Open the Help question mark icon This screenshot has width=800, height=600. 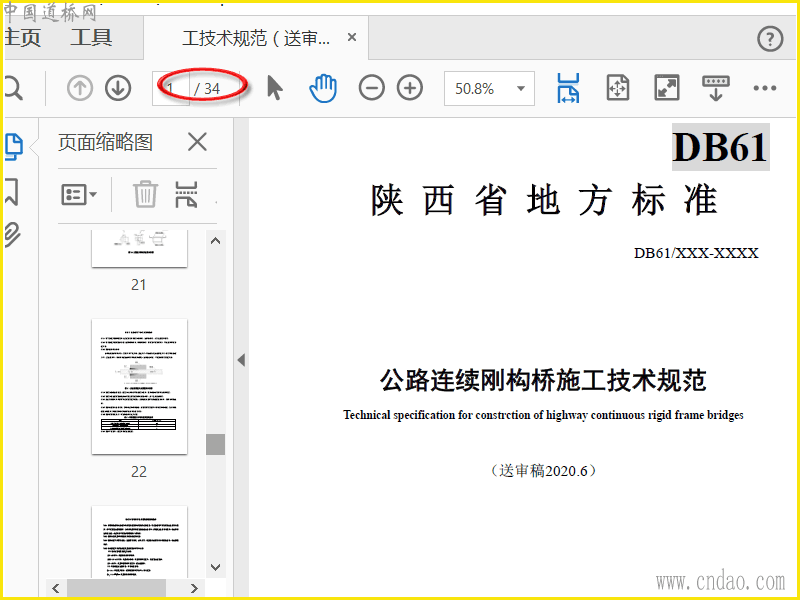pyautogui.click(x=770, y=39)
